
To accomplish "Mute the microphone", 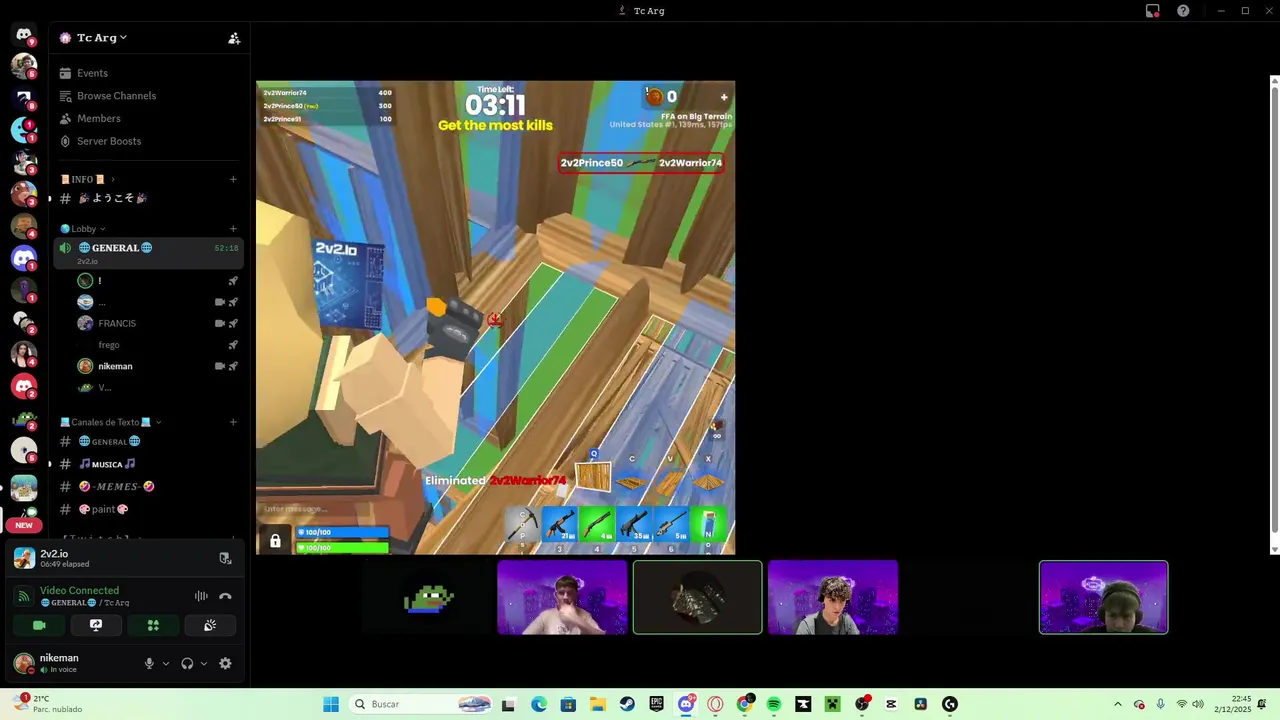I will 149,663.
